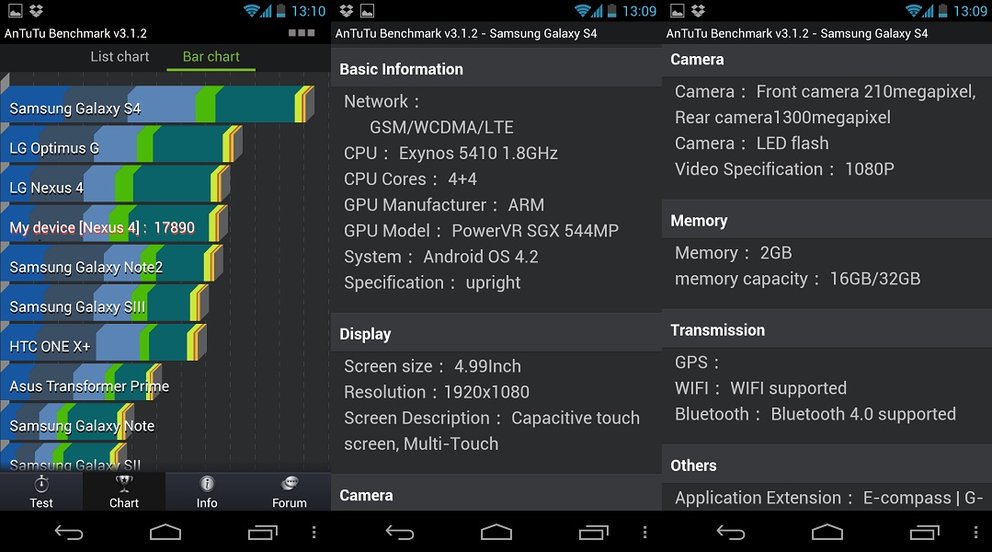Tap battery icon in left status bar
This screenshot has height=552, width=992.
[x=281, y=11]
